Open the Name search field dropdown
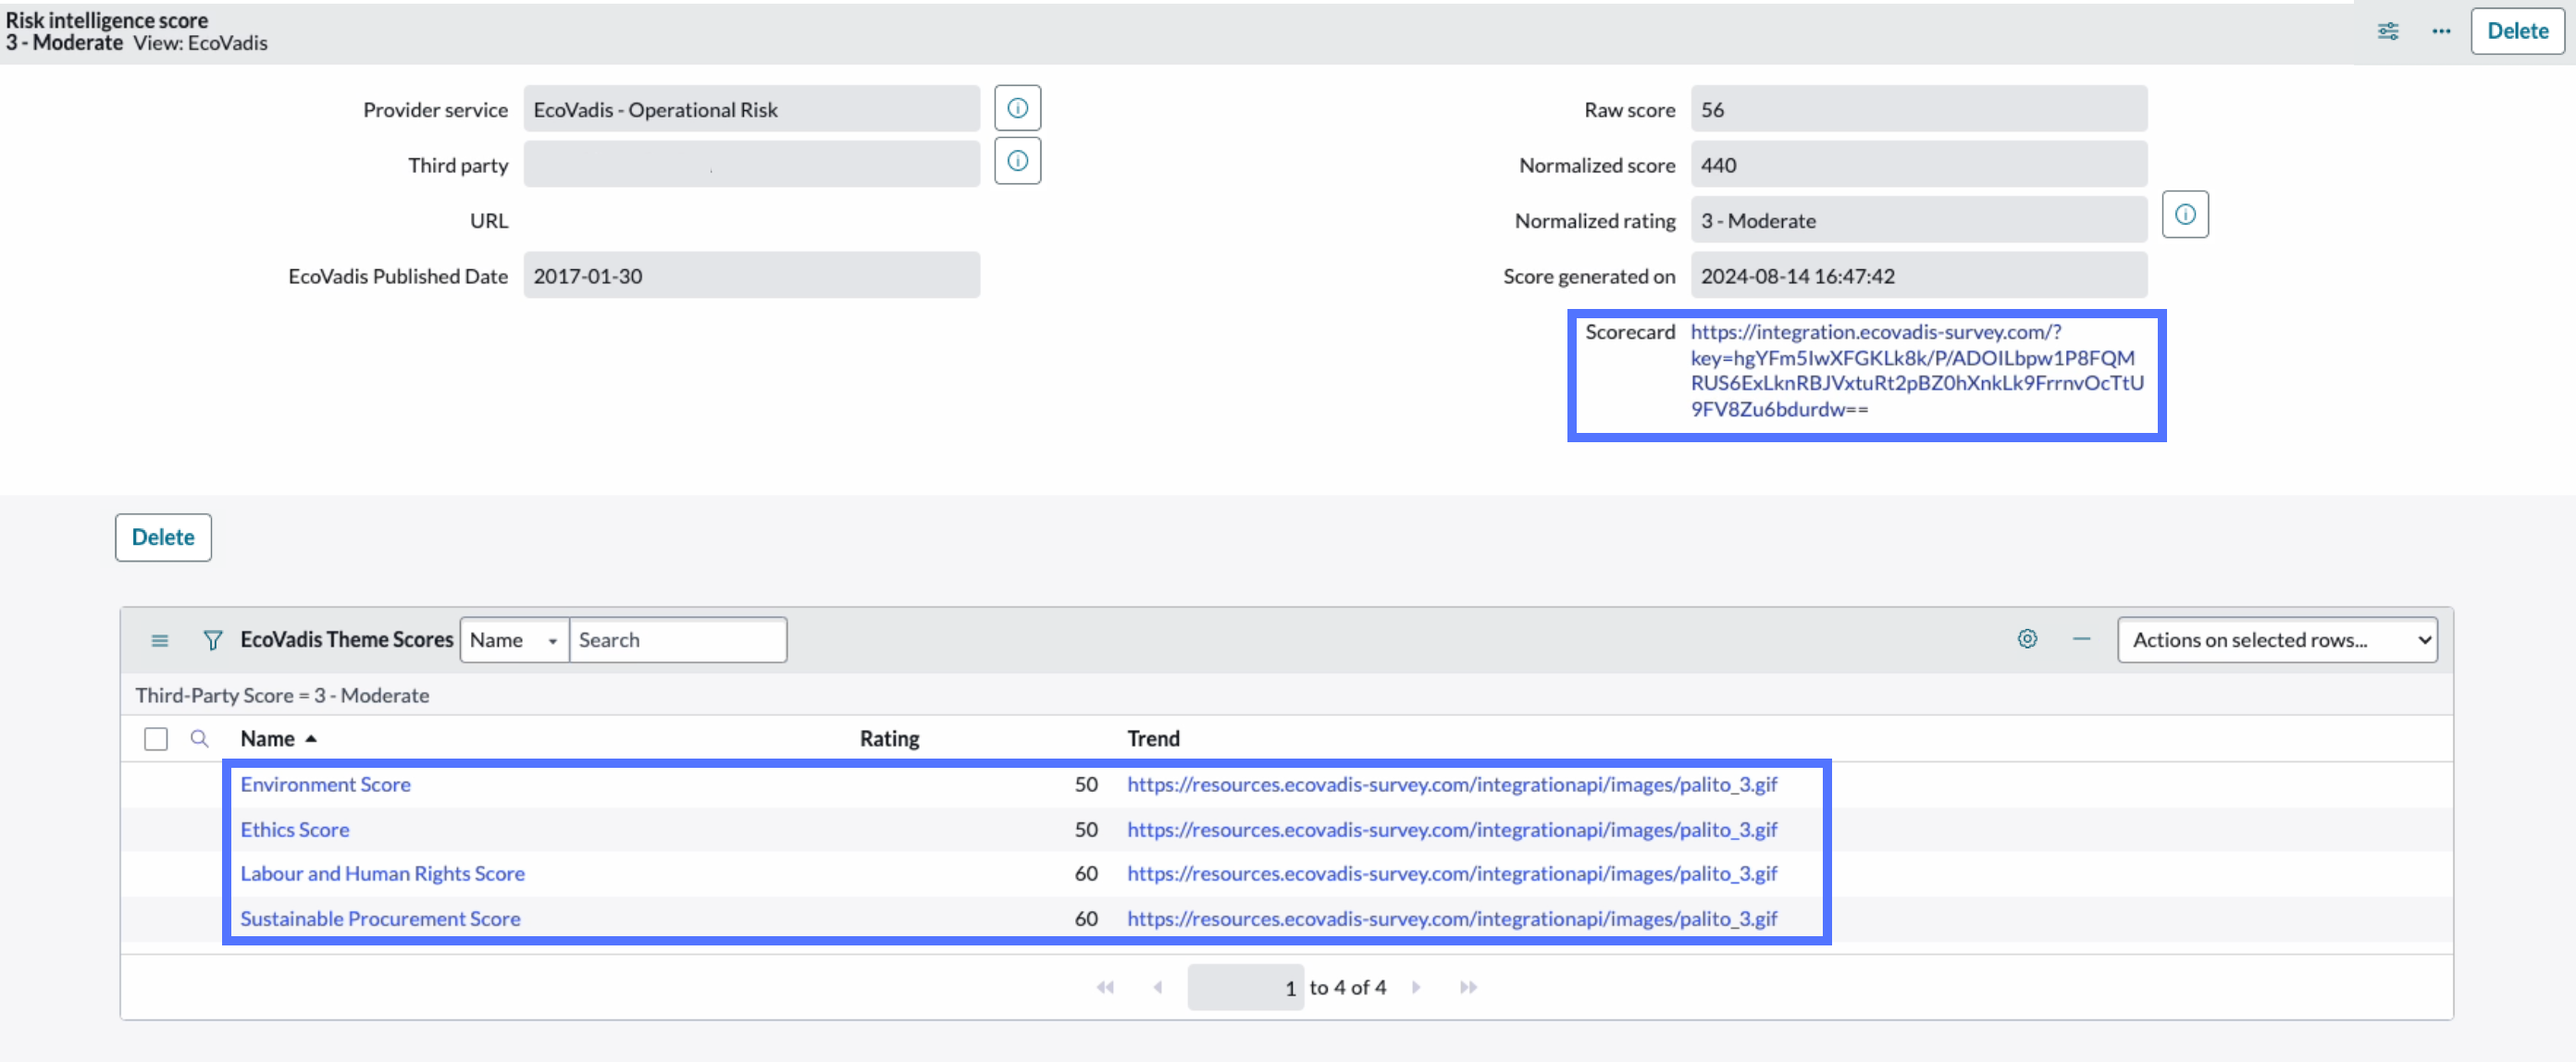 [514, 640]
